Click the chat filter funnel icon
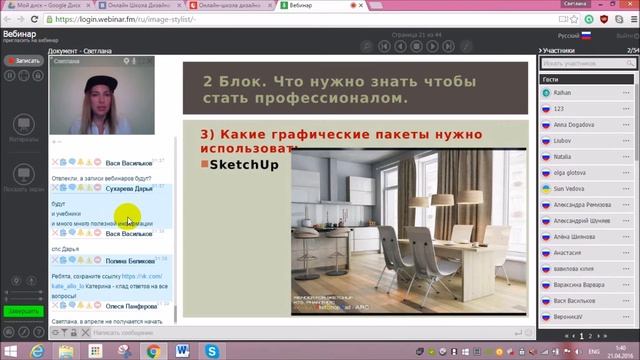Image resolution: width=640 pixels, height=360 pixels. pyautogui.click(x=64, y=333)
